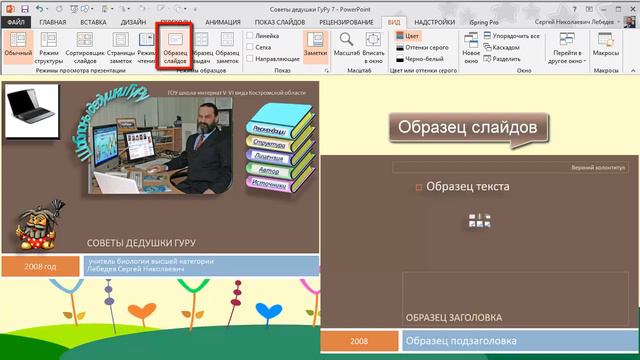Click the Образец текста placeholder
The image size is (640, 360).
tap(468, 187)
